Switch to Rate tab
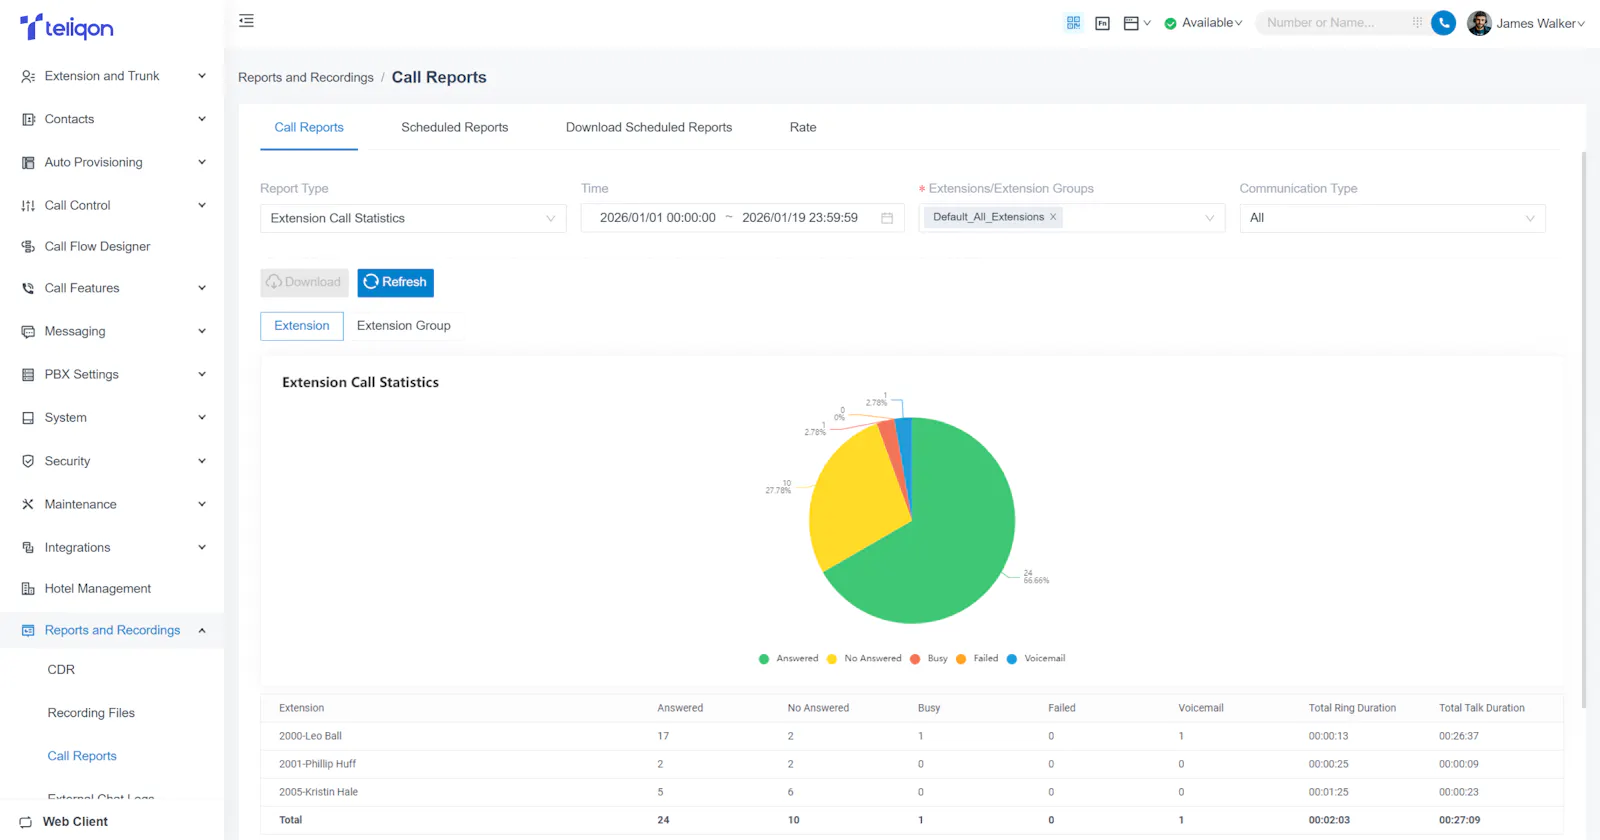The image size is (1600, 840). click(803, 127)
